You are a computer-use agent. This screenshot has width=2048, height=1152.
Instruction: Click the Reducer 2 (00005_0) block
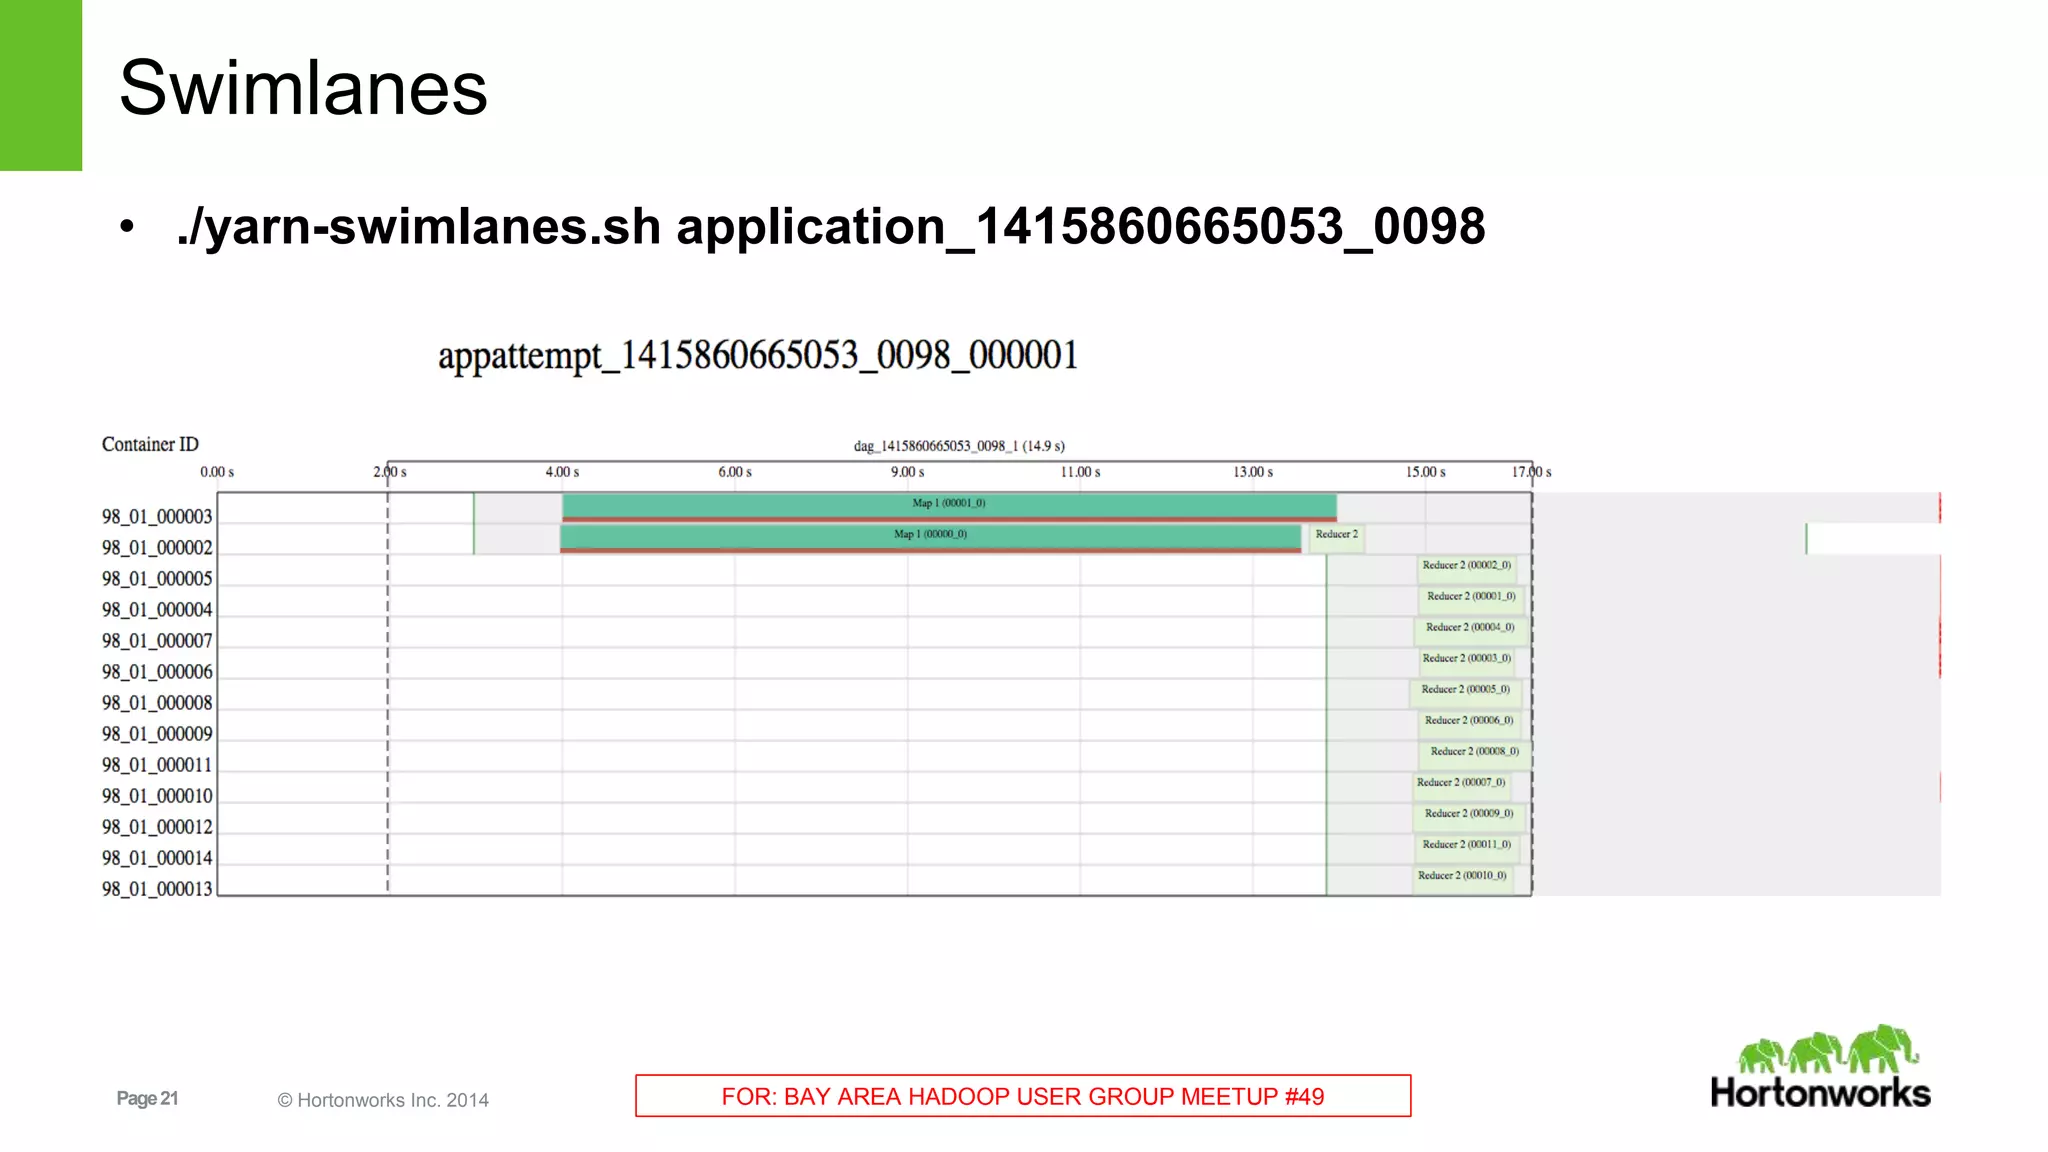point(1466,692)
